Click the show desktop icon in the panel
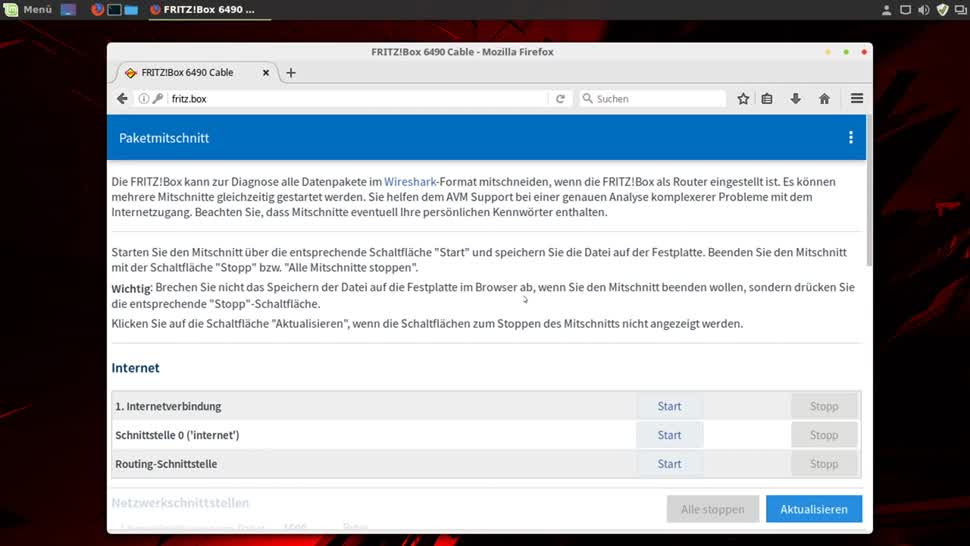The height and width of the screenshot is (546, 970). click(68, 9)
